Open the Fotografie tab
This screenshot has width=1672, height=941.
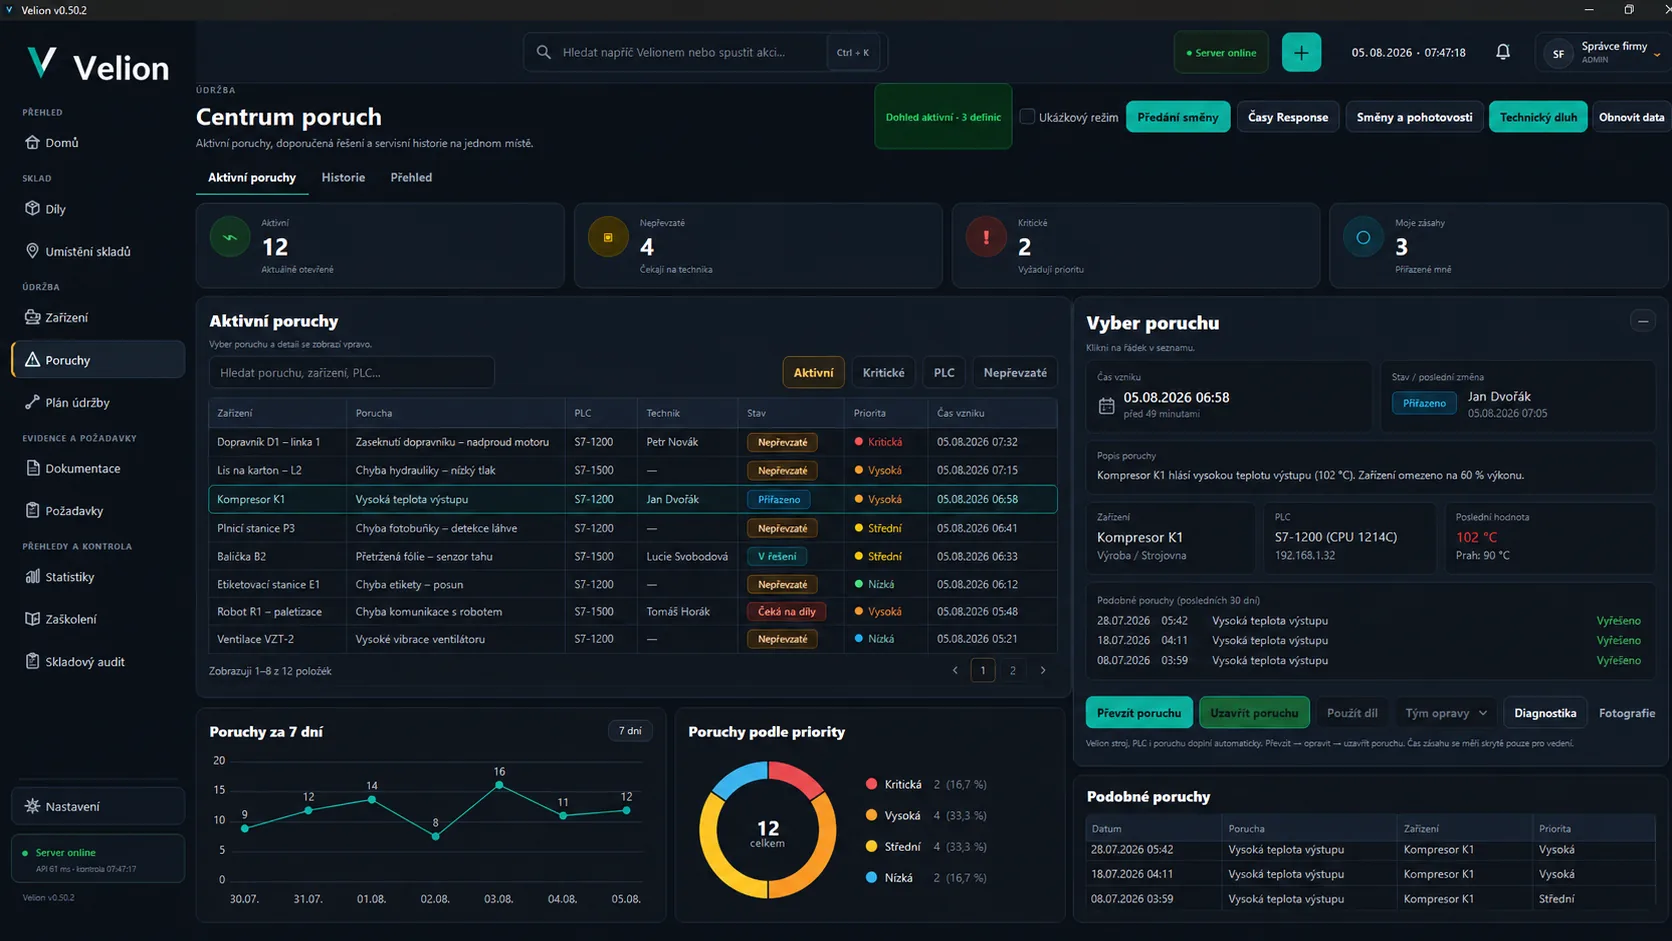click(x=1627, y=713)
